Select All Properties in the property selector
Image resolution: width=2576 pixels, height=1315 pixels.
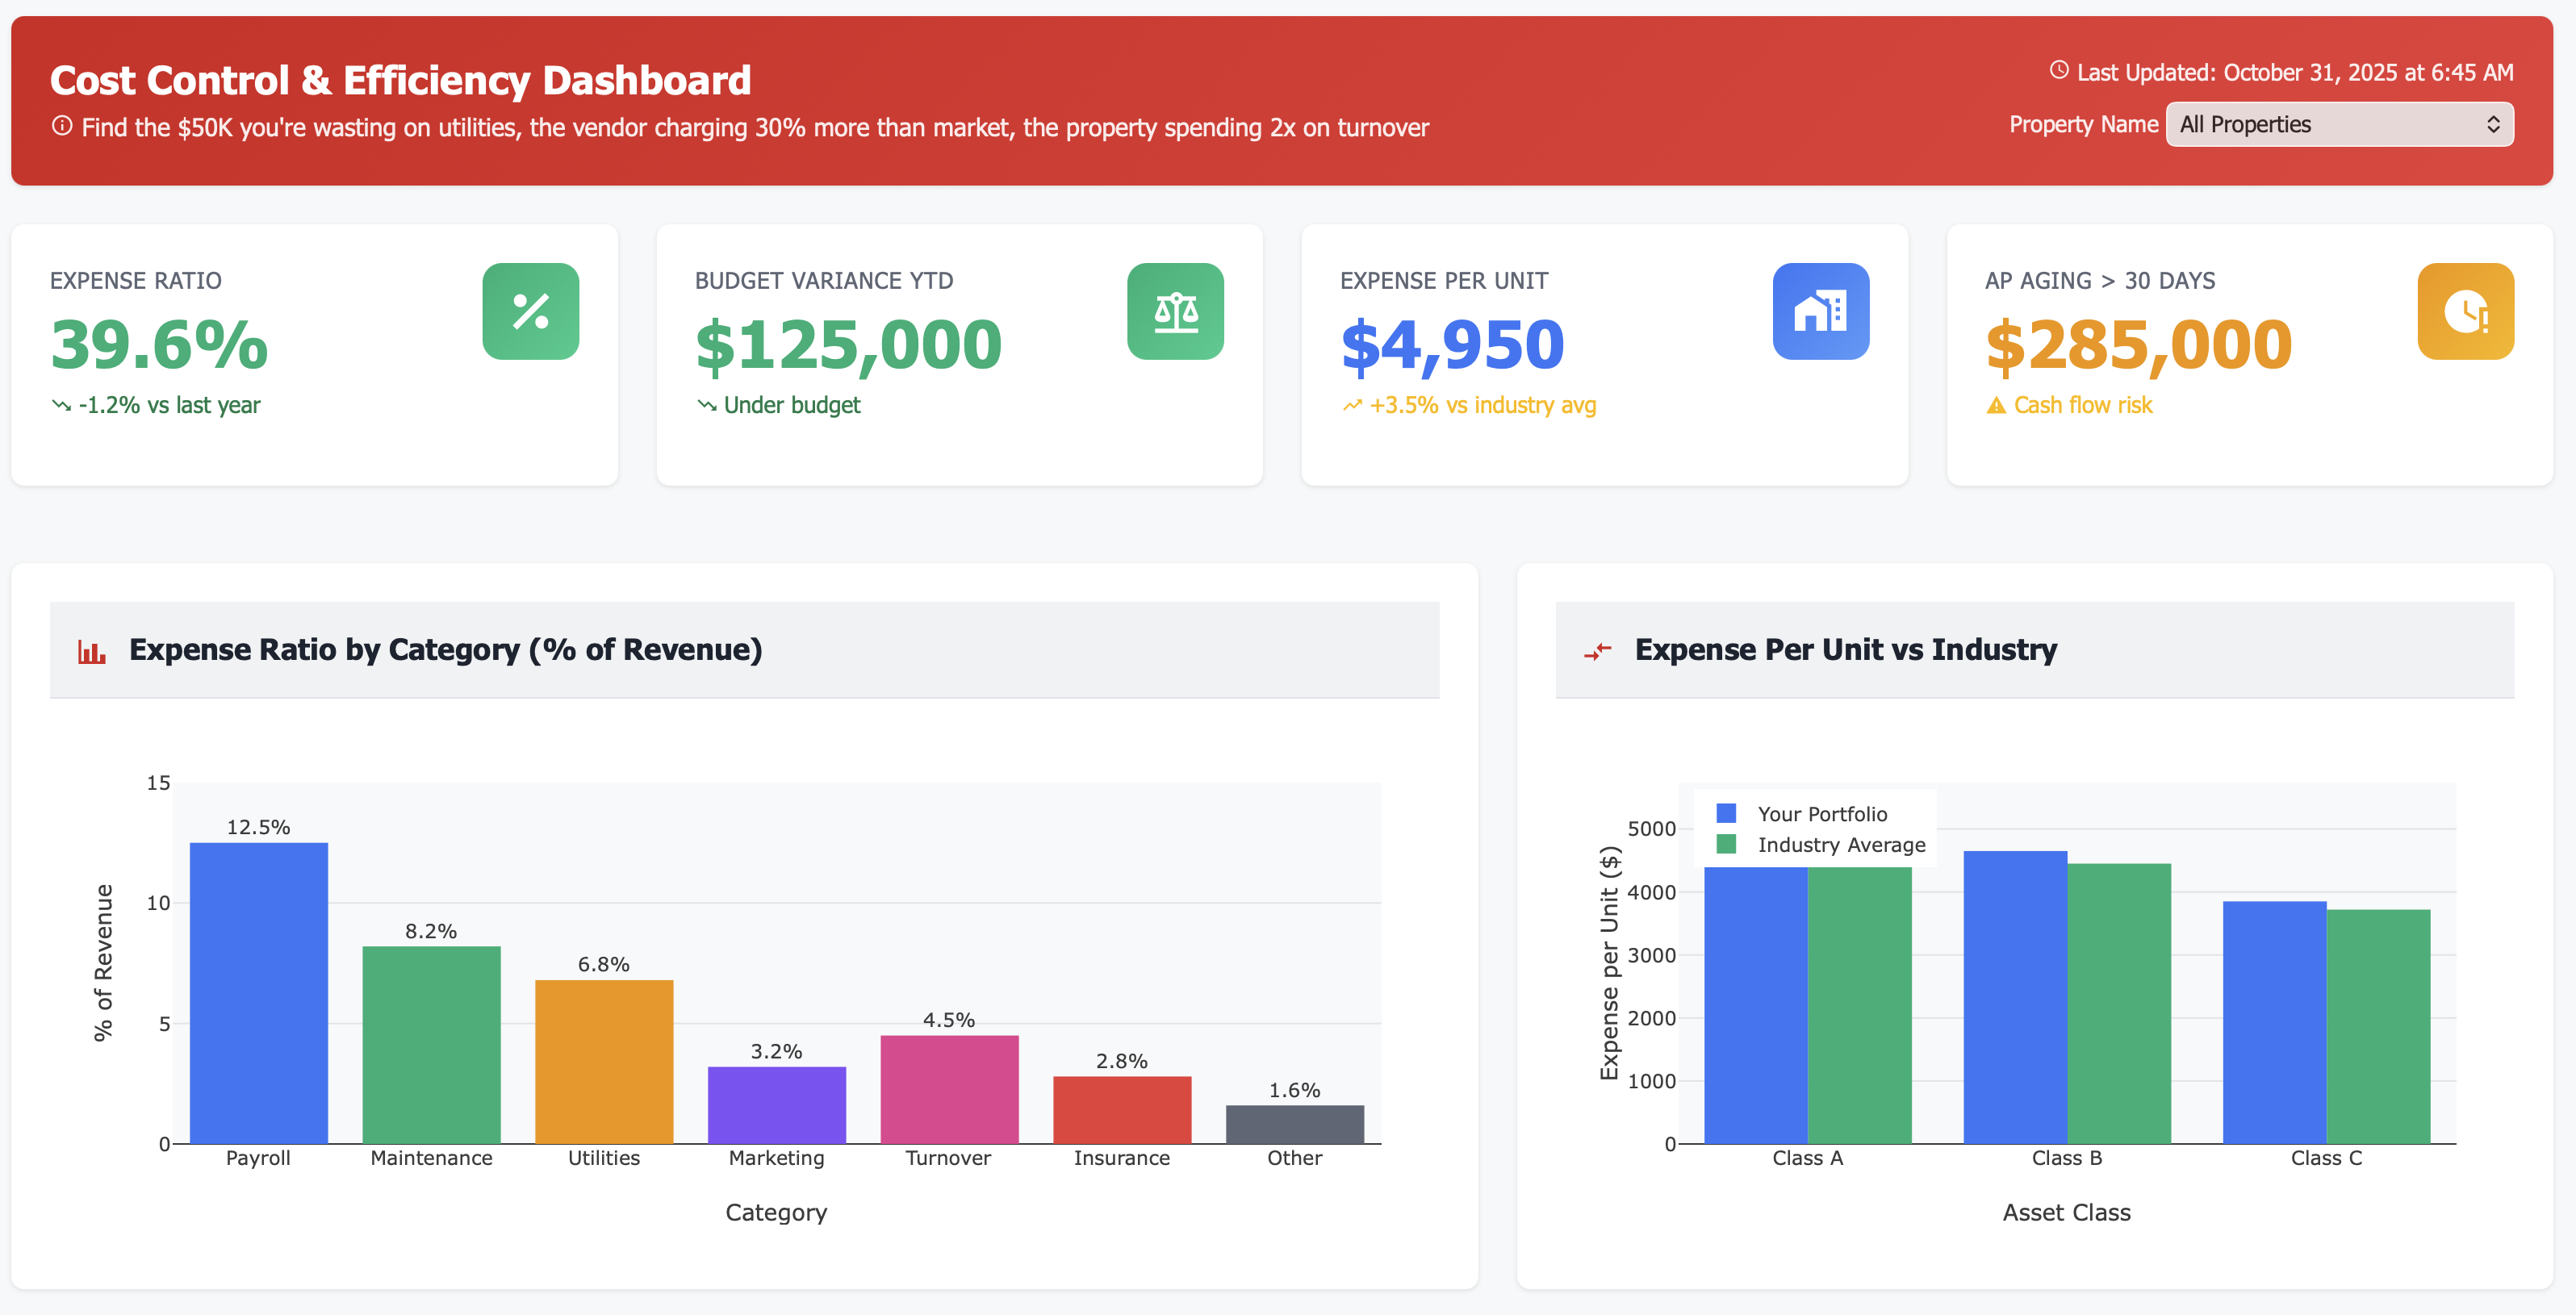[2339, 124]
